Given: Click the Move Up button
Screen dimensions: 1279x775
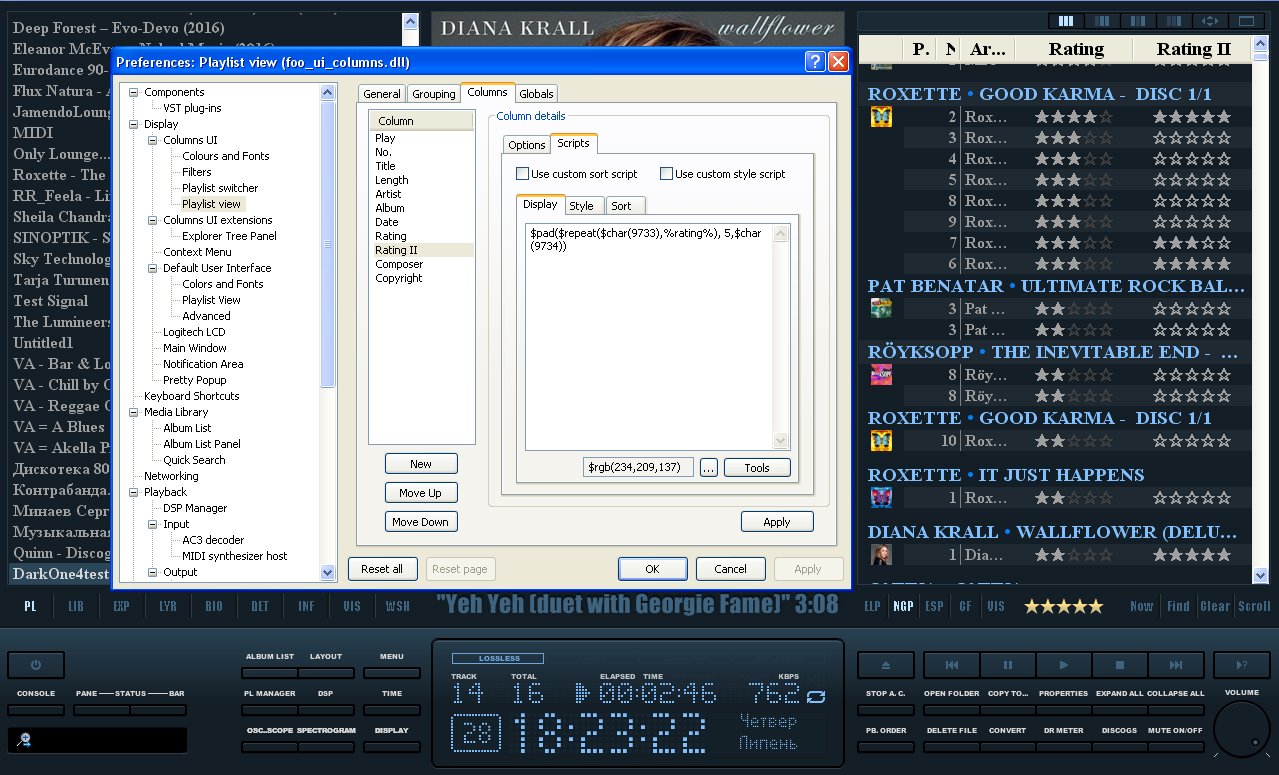Looking at the screenshot, I should click(421, 493).
